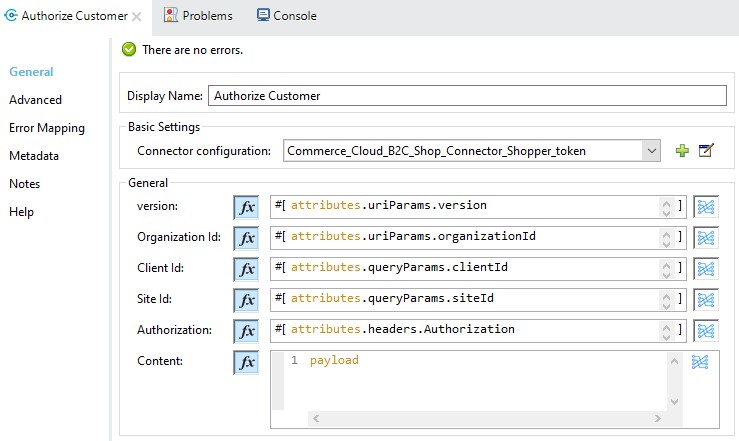Image resolution: width=739 pixels, height=441 pixels.
Task: Click the green plus add configuration icon
Action: point(682,151)
